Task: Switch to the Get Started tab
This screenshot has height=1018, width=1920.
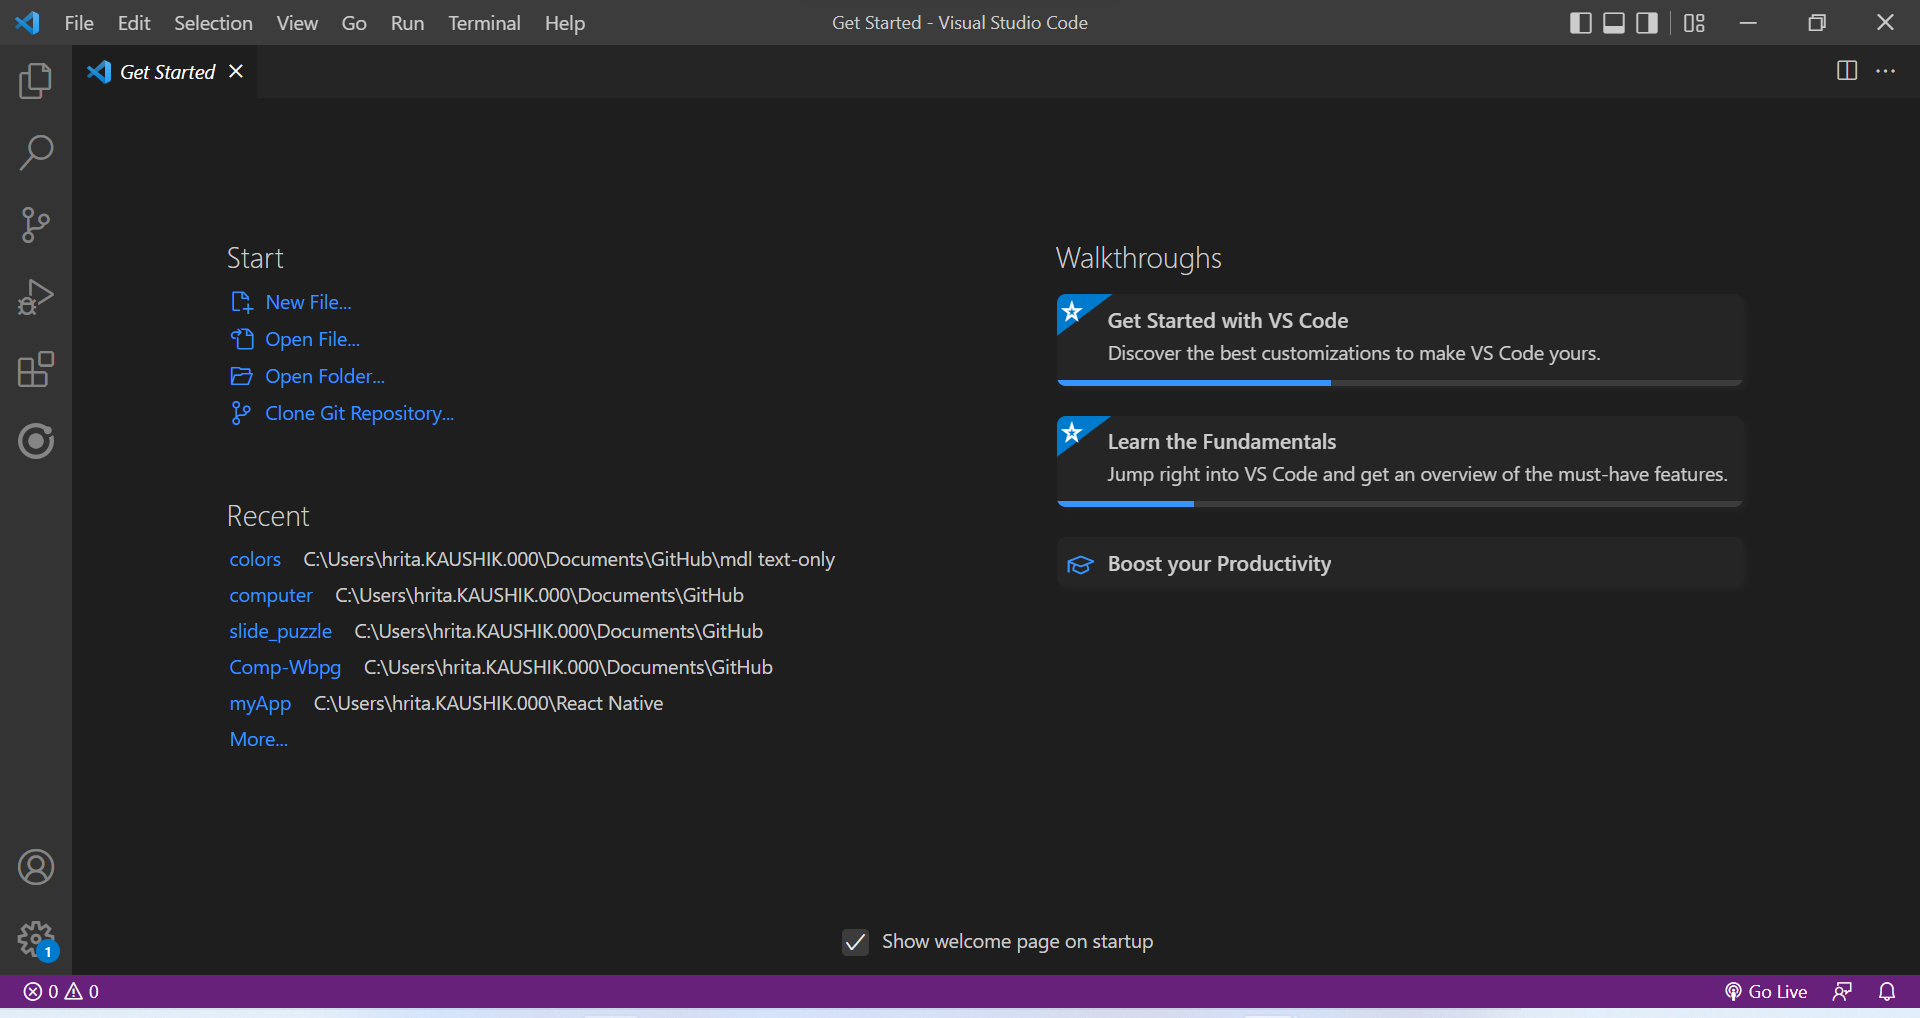Action: point(166,71)
